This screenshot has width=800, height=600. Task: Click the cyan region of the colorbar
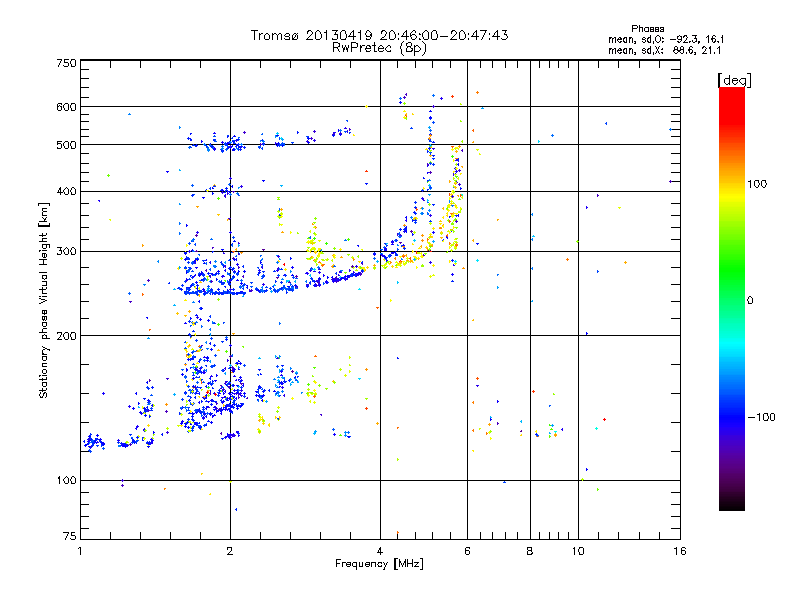[x=732, y=344]
